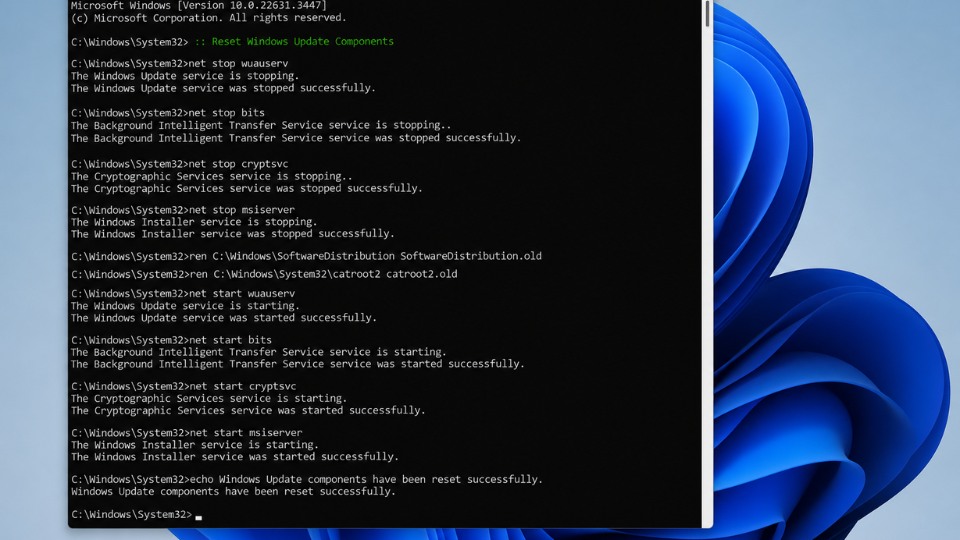Click the 'echo Windows Update components have been reset' command

pos(307,480)
